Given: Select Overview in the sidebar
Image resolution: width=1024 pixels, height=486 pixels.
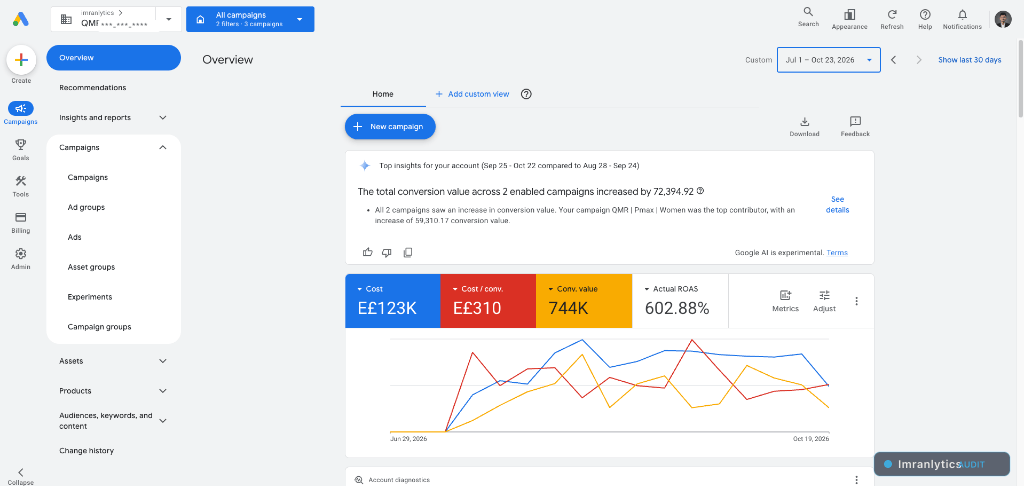Looking at the screenshot, I should click(114, 57).
